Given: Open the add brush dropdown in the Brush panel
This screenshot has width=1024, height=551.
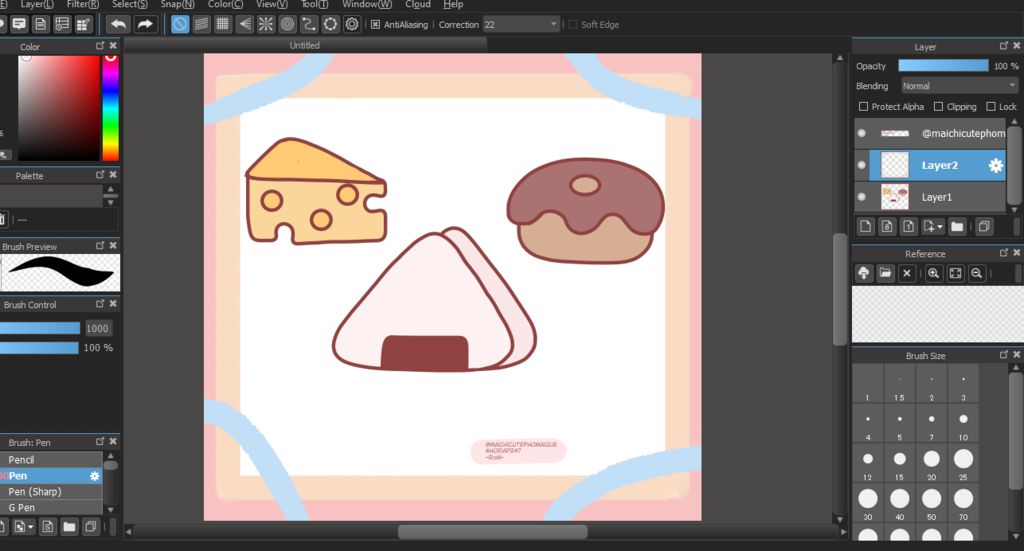Looking at the screenshot, I should click(30, 526).
